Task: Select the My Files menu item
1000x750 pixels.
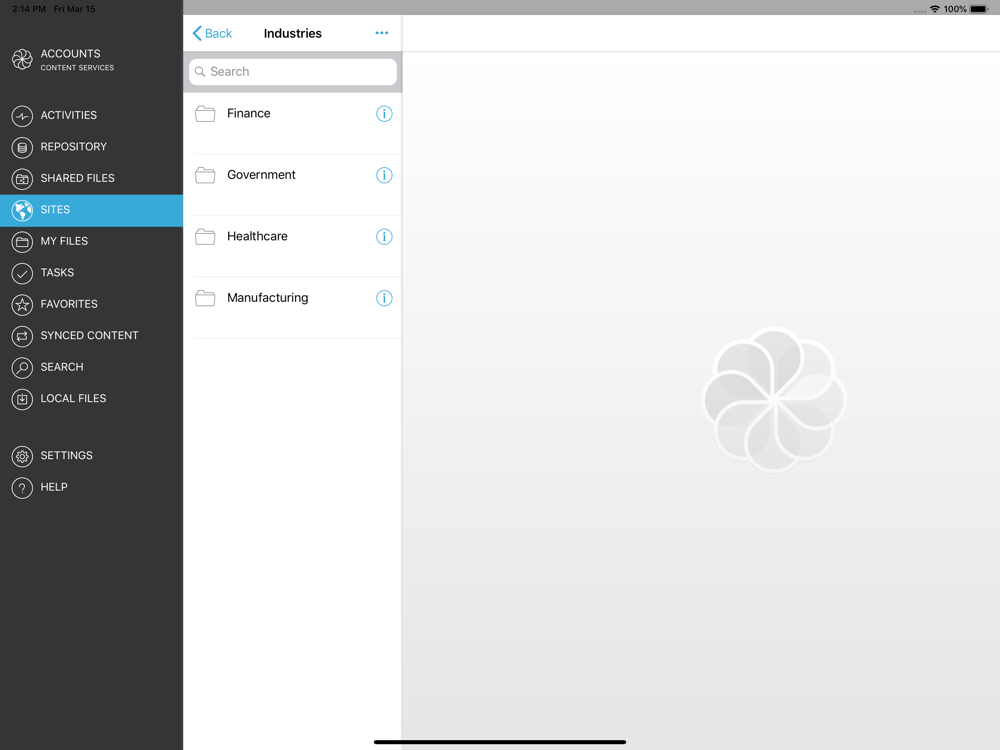Action: coord(91,241)
